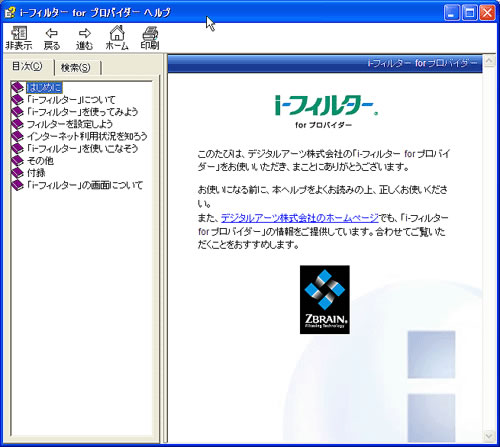Open the book icon beside 付録
500x447 pixels.
tap(17, 173)
